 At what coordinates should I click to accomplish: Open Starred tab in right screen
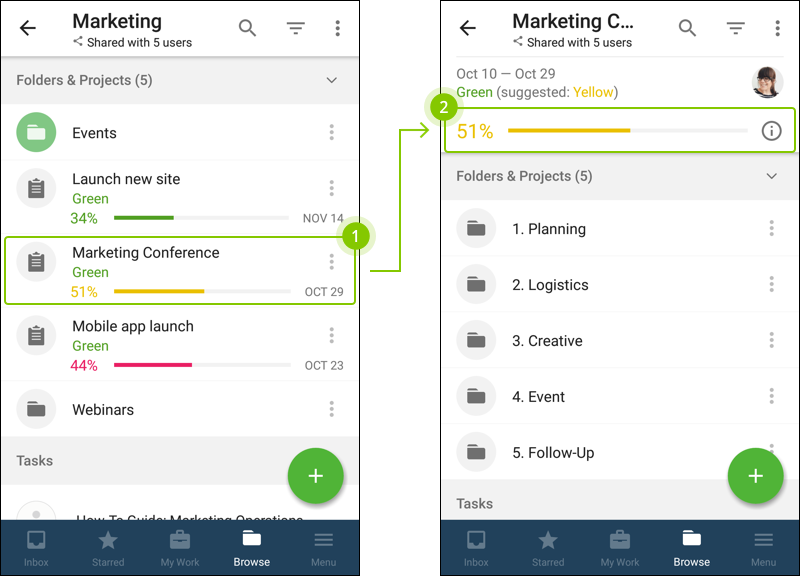547,548
